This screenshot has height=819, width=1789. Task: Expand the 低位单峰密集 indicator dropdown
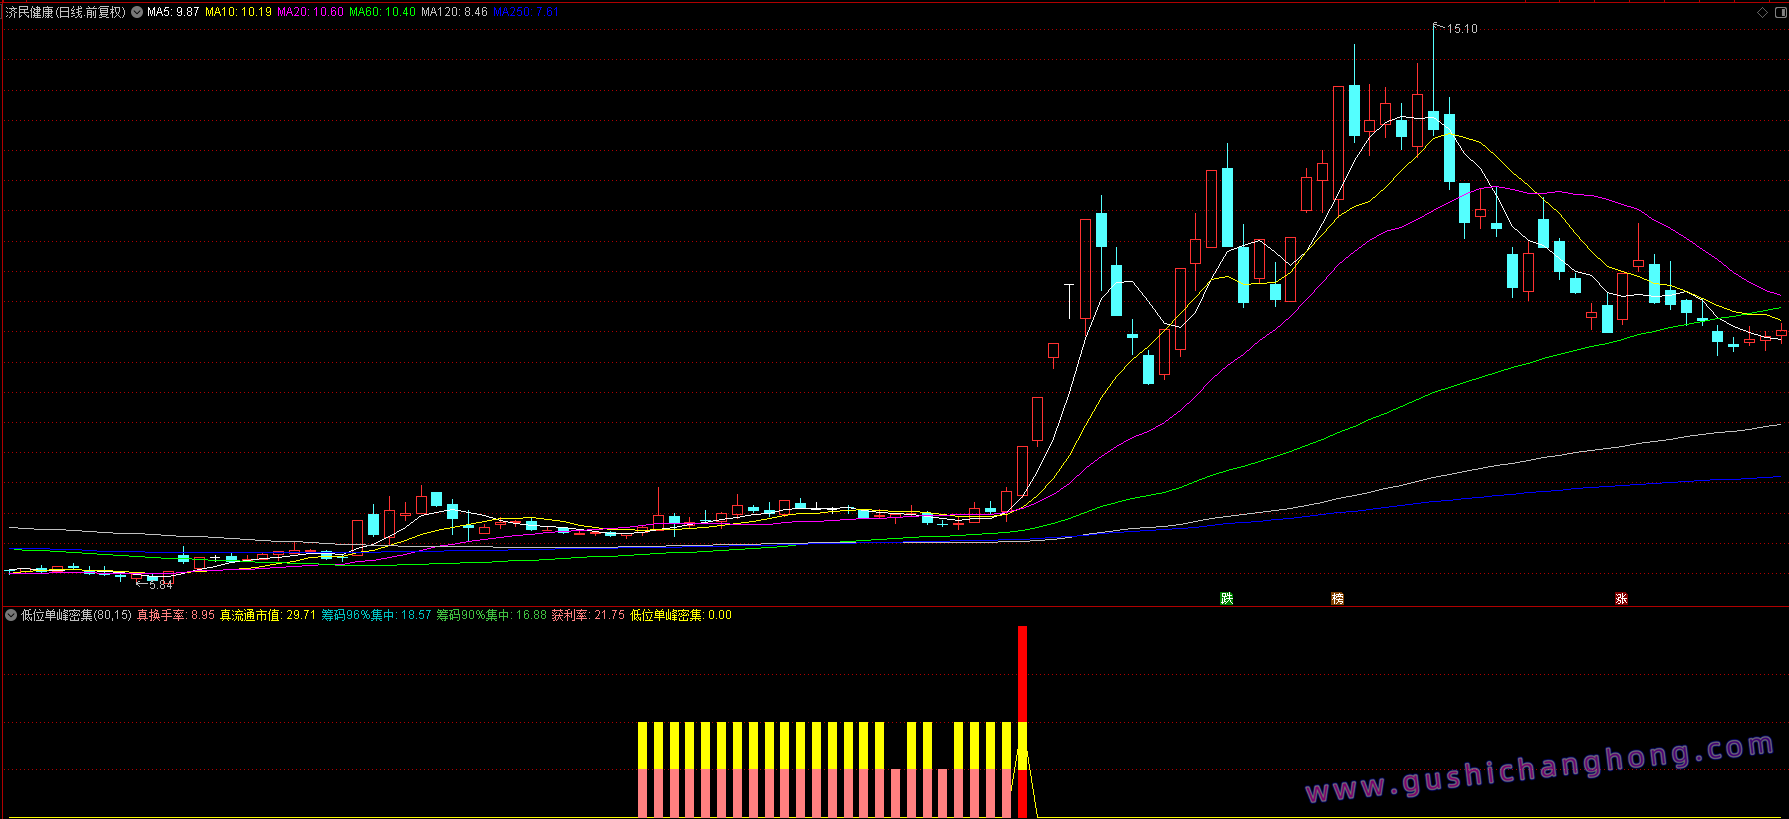click(x=11, y=615)
